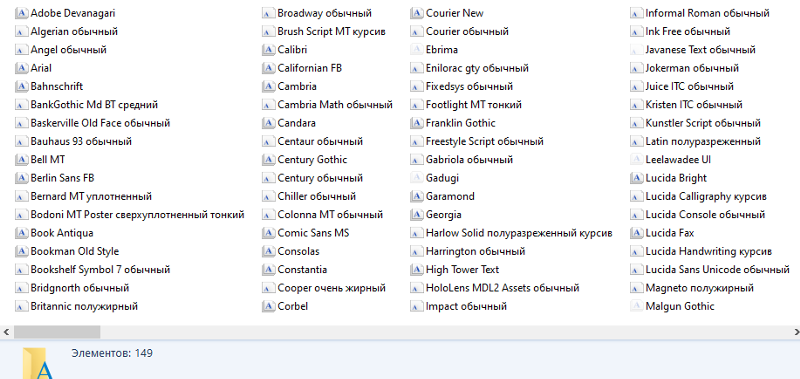Select 'BankGothic Md BT средний' font name
This screenshot has height=379, width=800.
click(x=94, y=105)
